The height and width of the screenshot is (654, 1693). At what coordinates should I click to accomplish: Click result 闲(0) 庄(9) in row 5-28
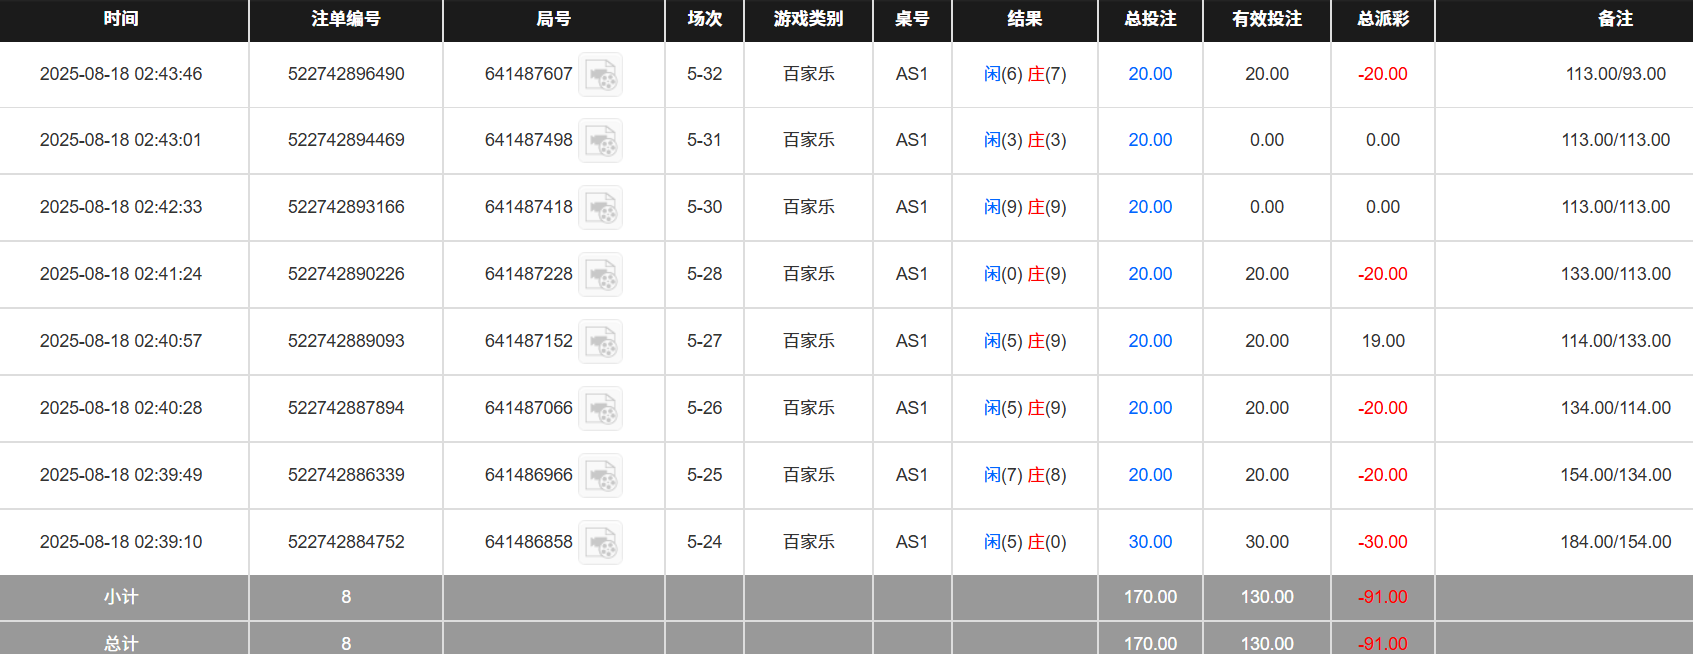1025,274
